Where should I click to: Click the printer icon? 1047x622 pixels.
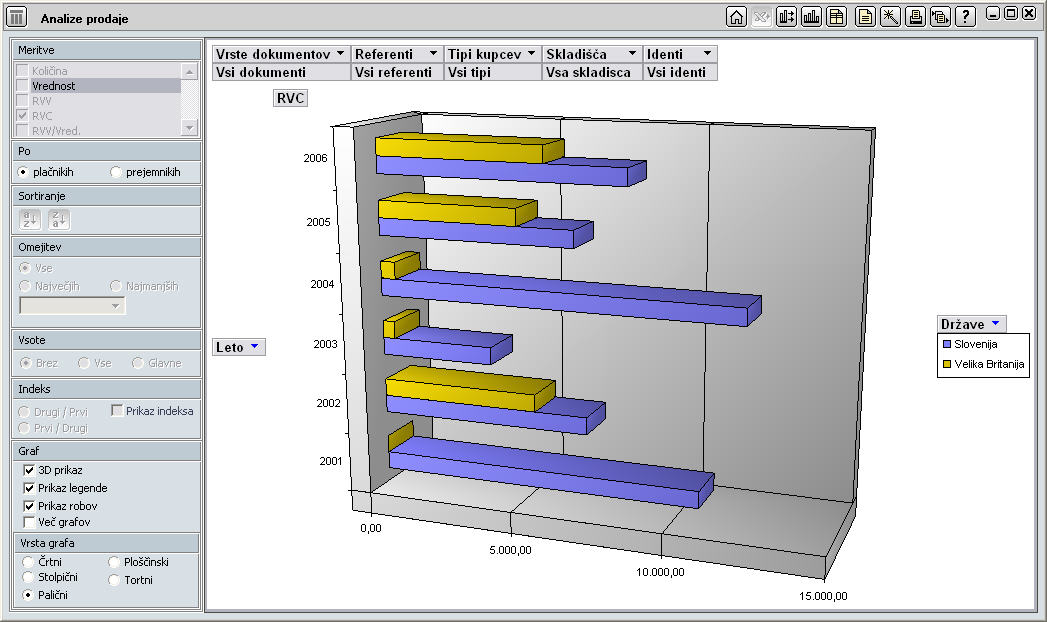(915, 17)
